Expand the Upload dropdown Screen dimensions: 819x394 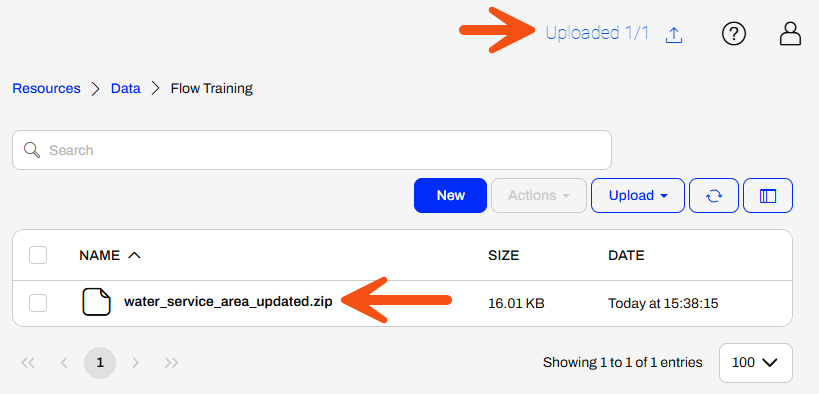pyautogui.click(x=638, y=195)
